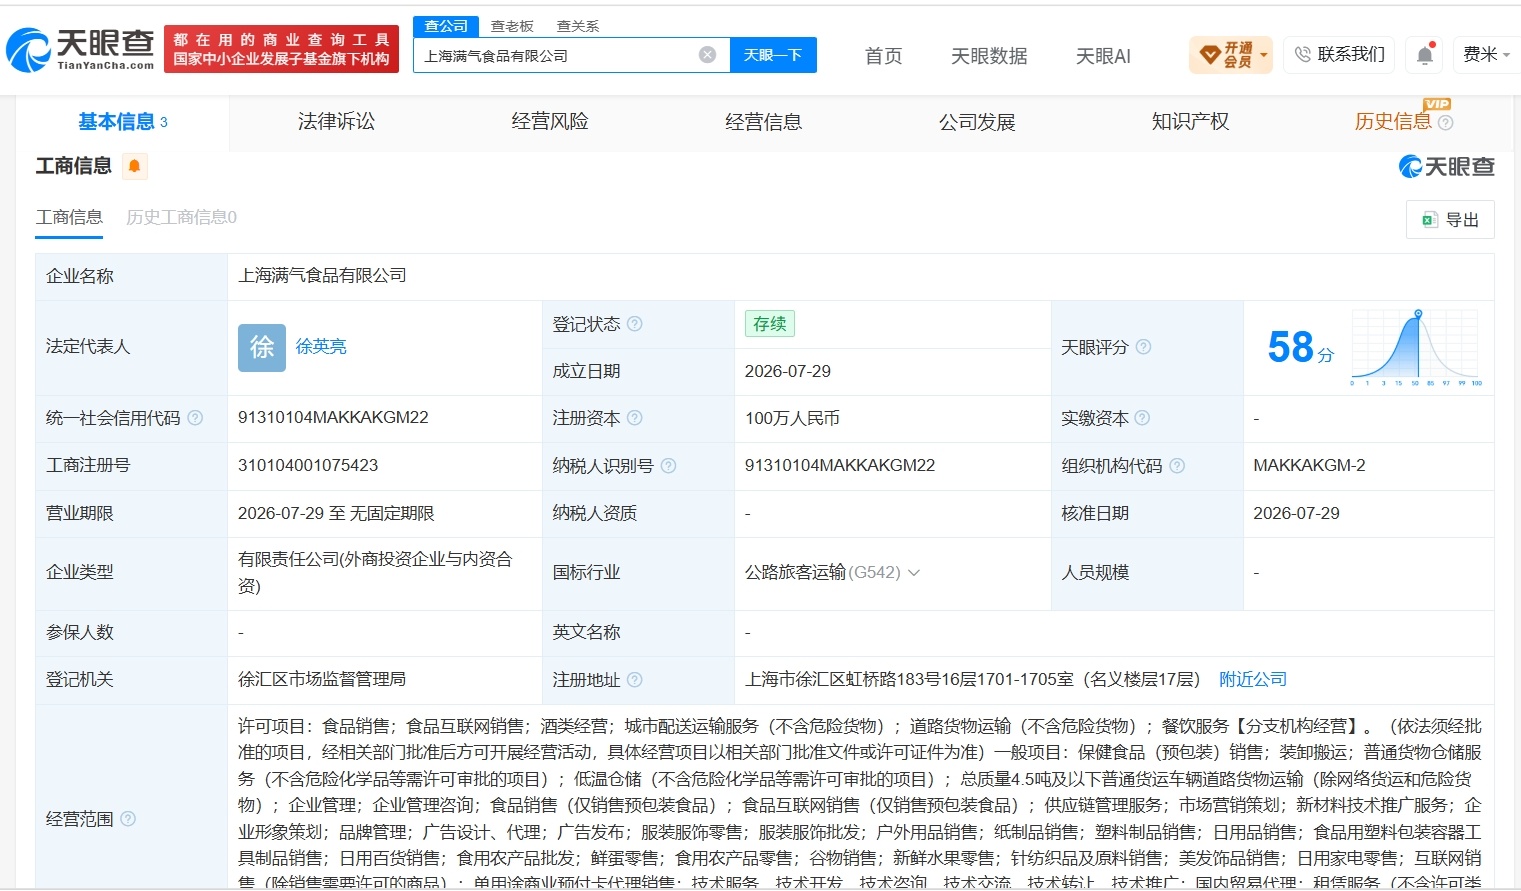The image size is (1521, 891).
Task: Open help icon next to 天眼评分
Action: (1143, 347)
